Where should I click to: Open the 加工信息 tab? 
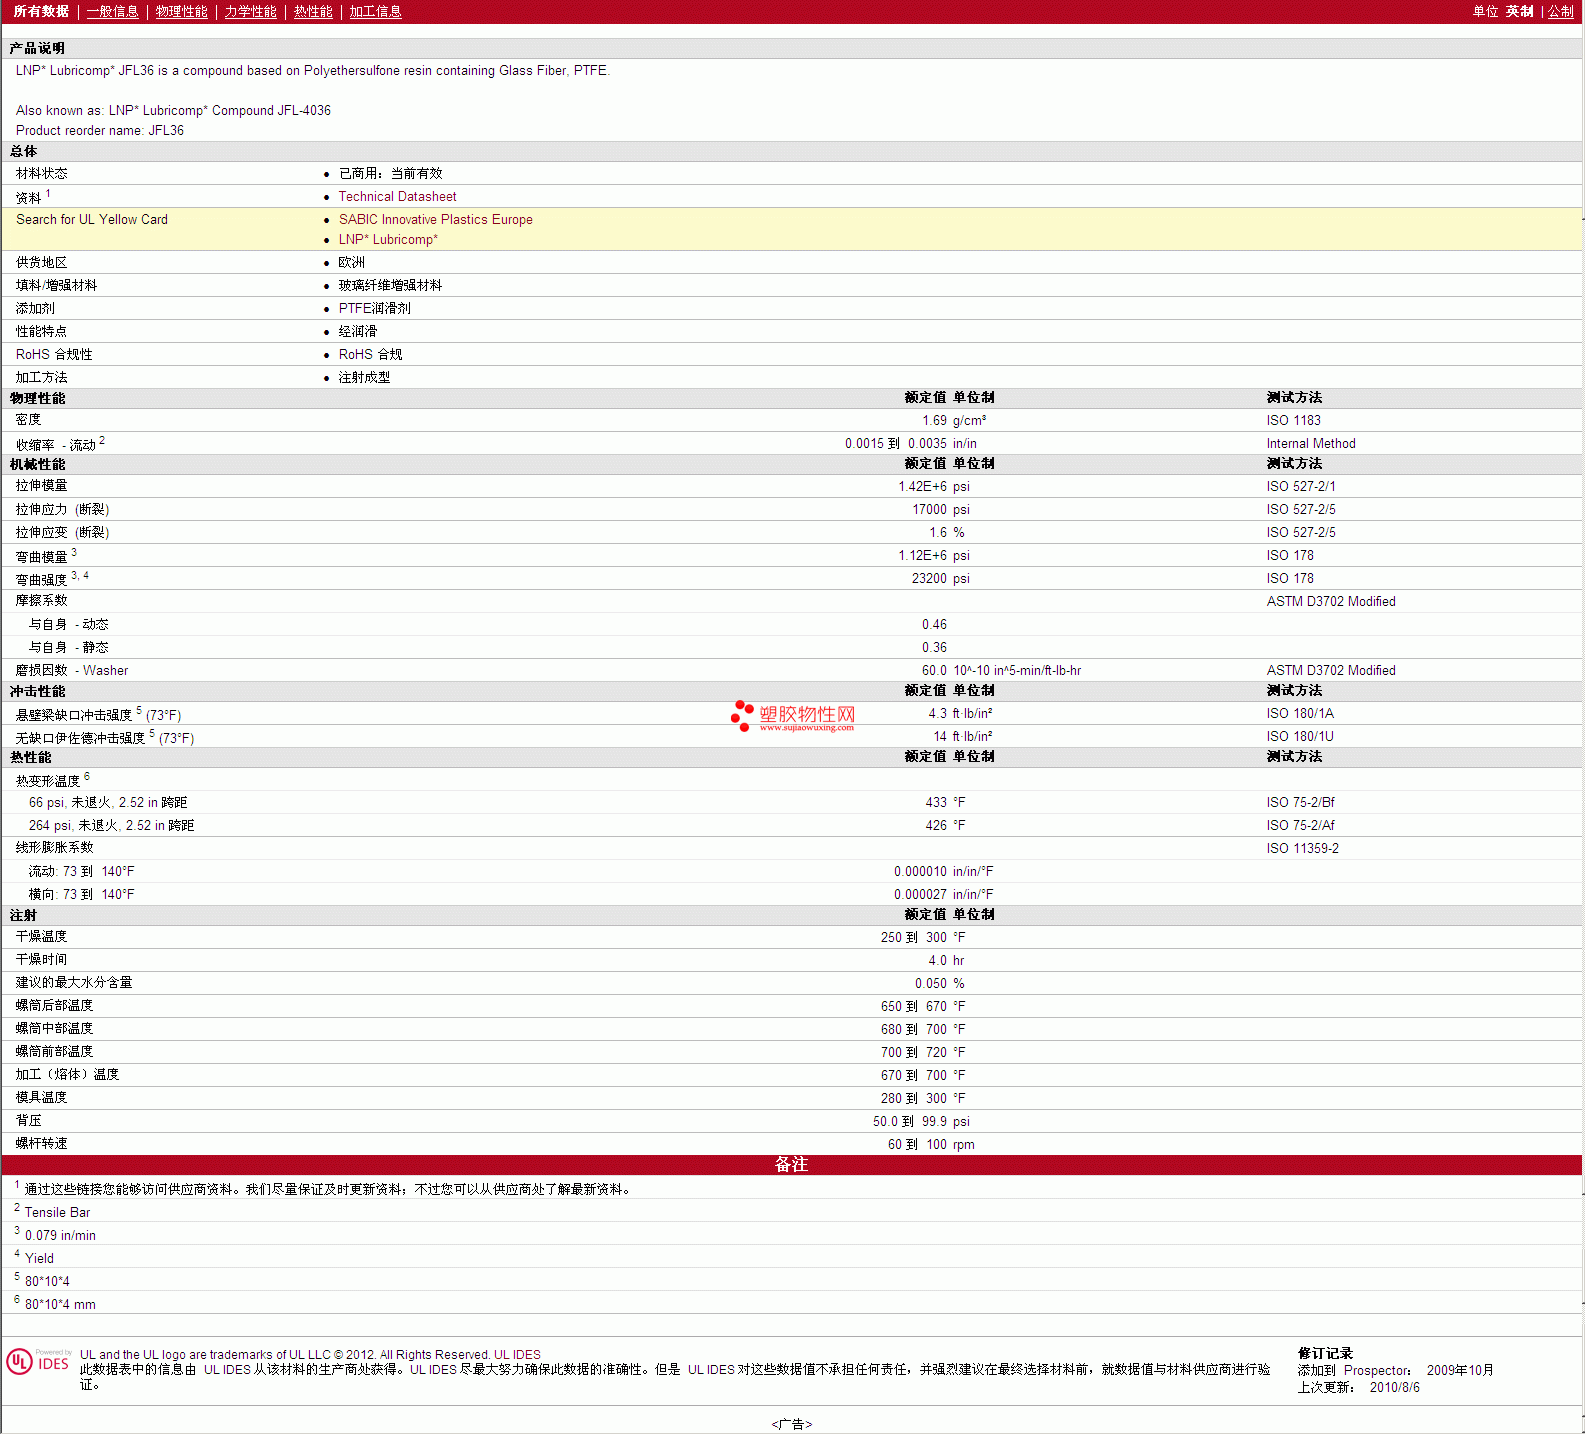point(375,12)
